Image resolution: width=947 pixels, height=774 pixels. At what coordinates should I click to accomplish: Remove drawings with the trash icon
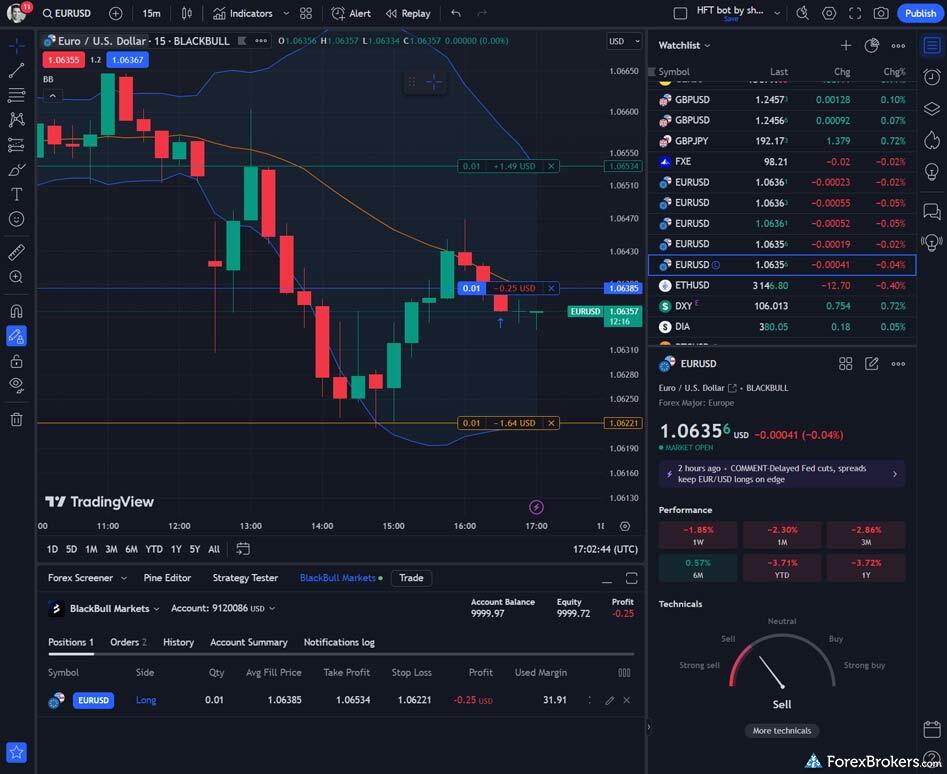(16, 420)
